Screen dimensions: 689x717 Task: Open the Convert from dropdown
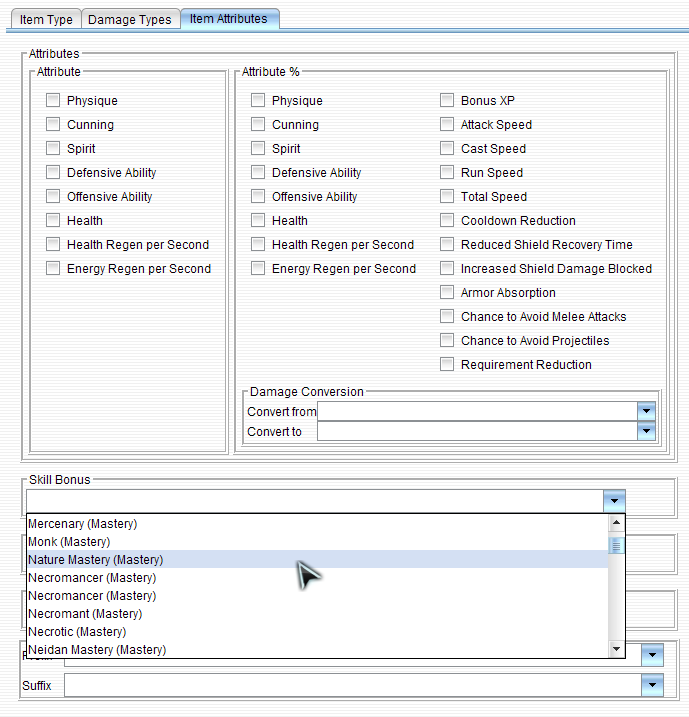pos(645,411)
